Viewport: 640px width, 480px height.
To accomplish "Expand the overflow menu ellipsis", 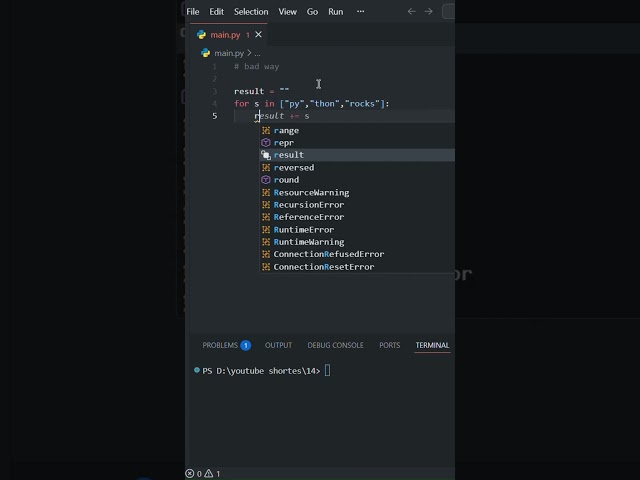I will [360, 11].
